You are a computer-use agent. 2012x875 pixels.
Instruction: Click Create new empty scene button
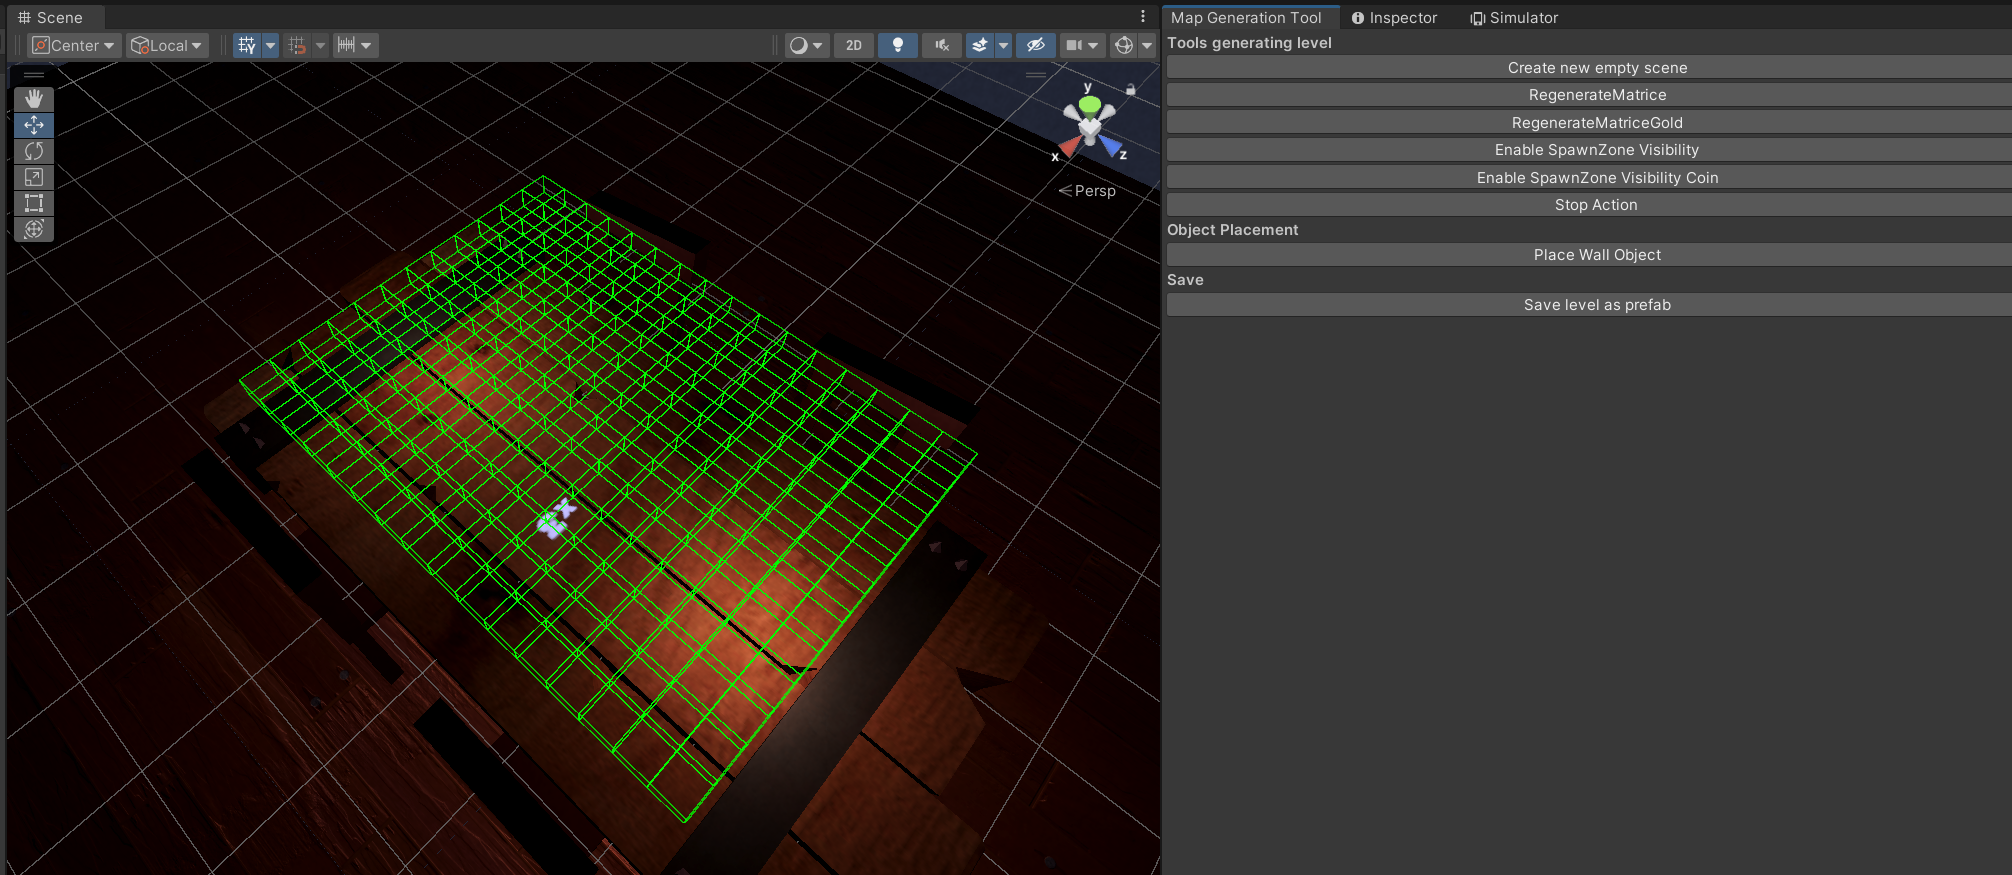(1597, 67)
